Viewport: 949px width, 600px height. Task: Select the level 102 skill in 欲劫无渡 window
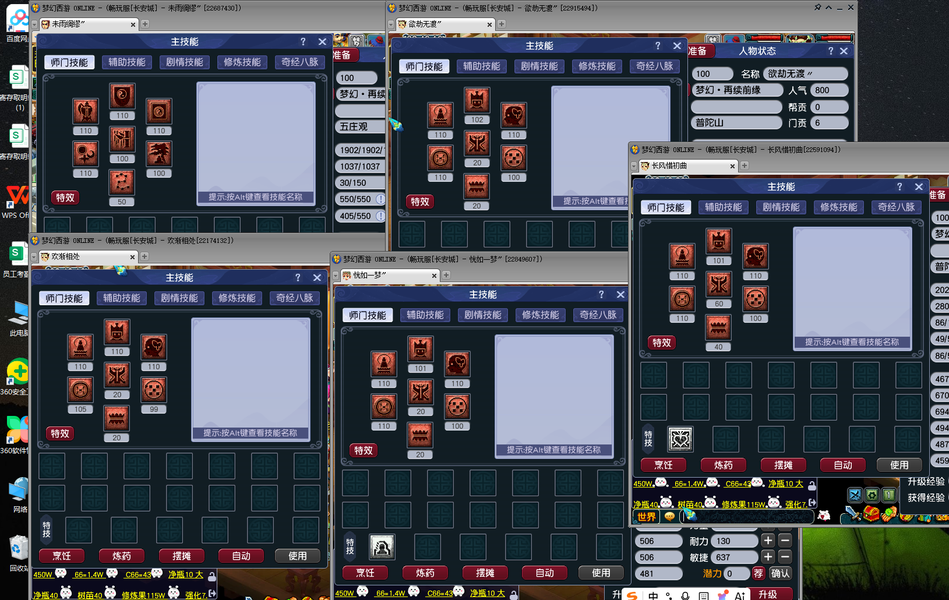pos(477,100)
